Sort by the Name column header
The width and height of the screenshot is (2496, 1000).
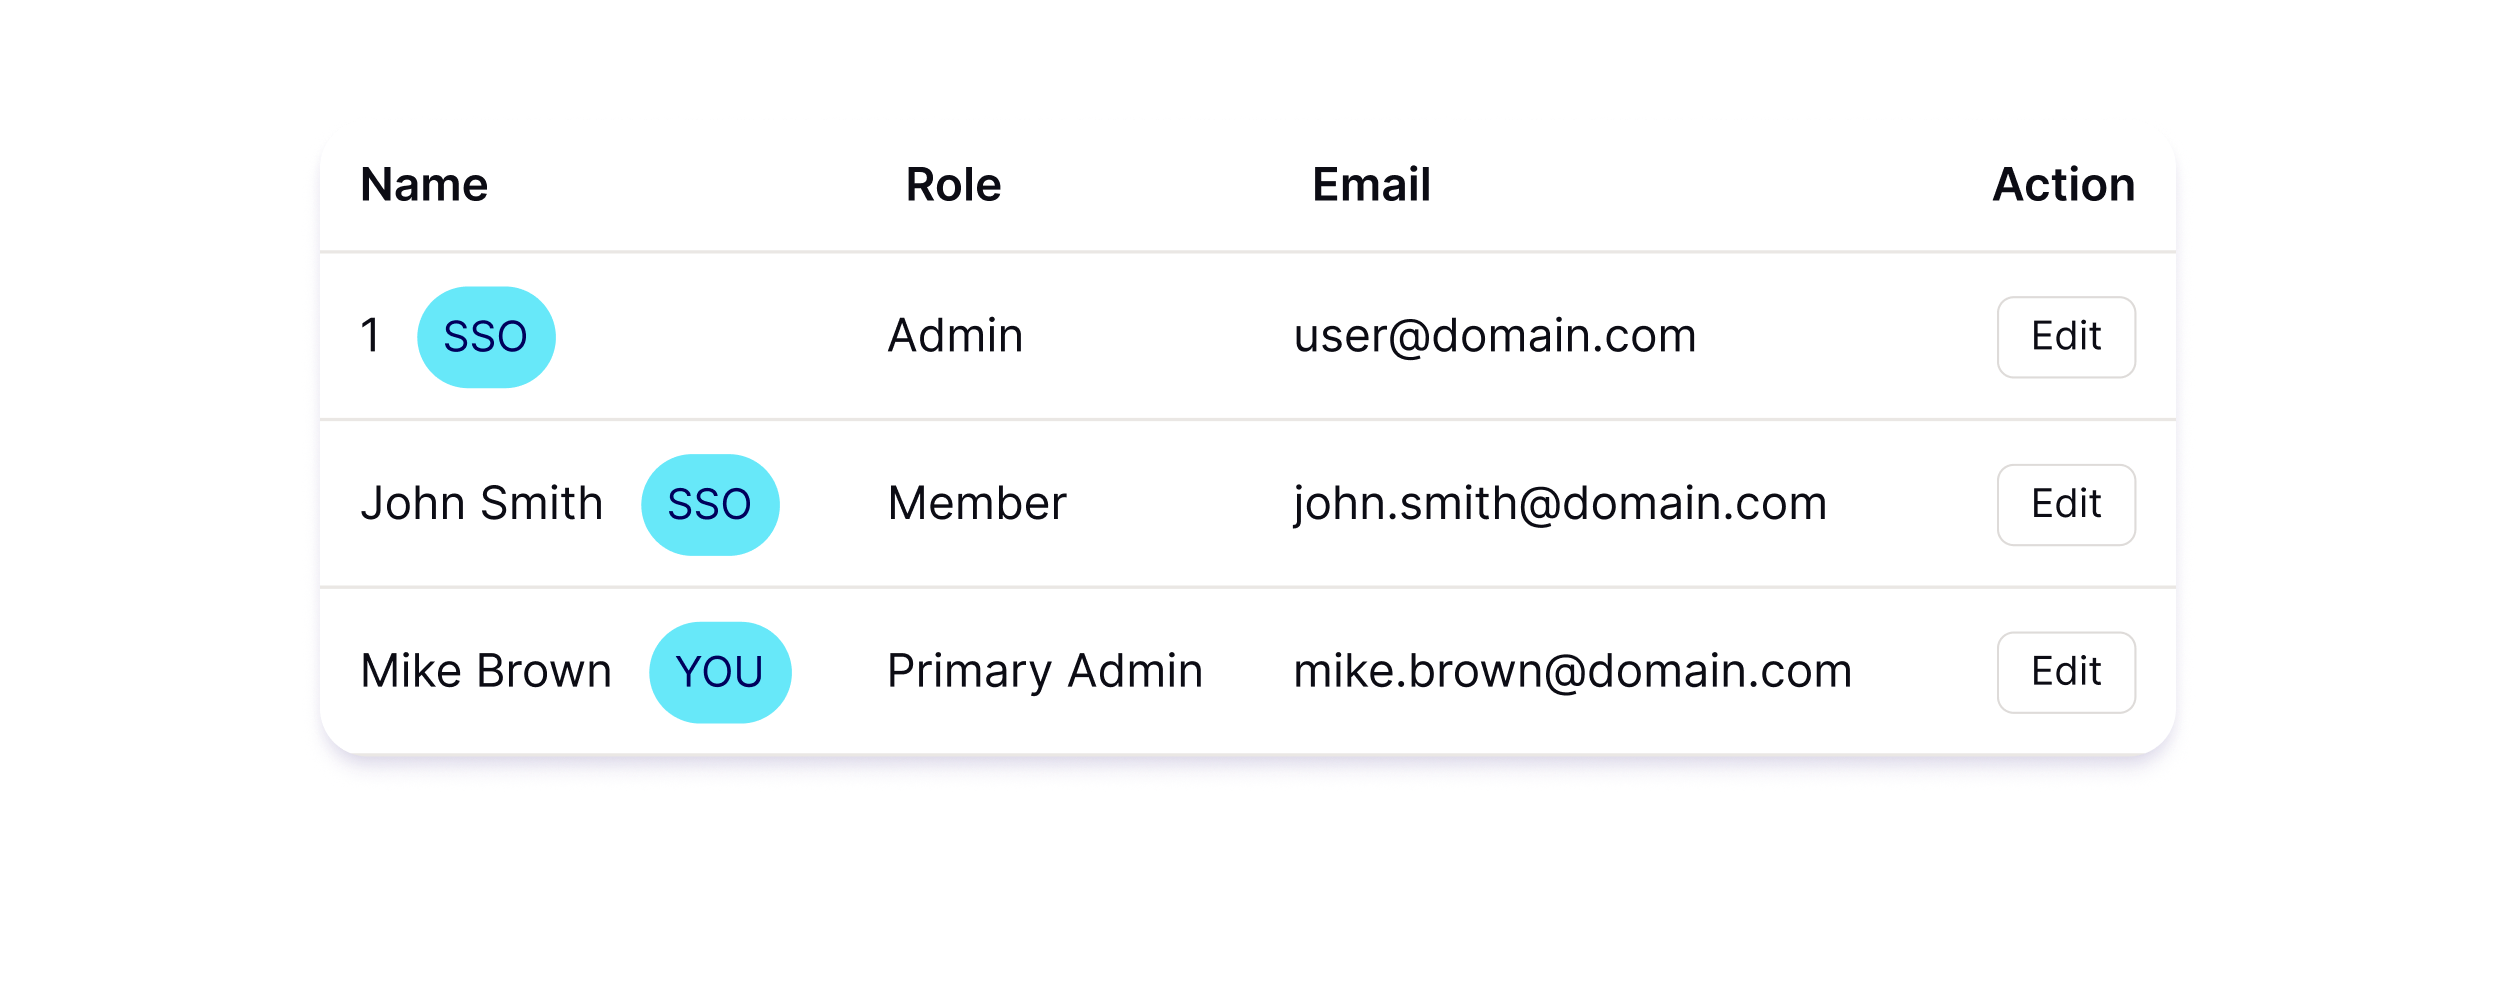click(424, 185)
